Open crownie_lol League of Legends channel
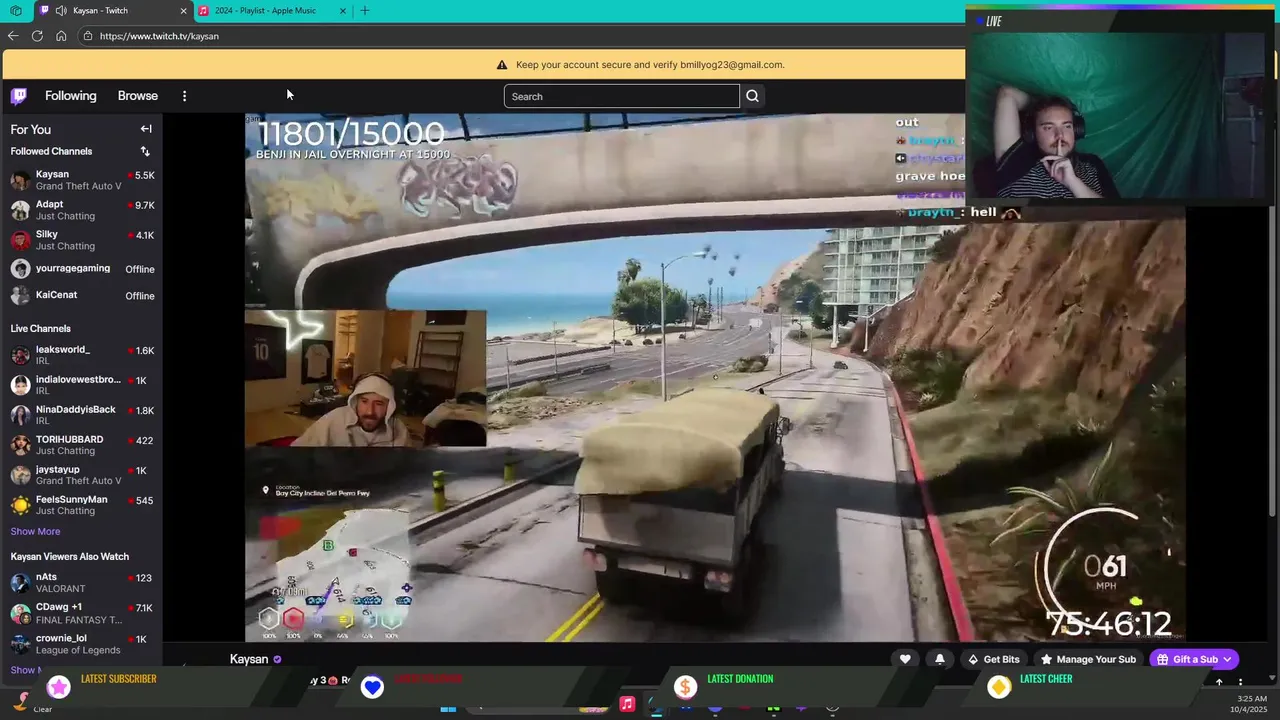Image resolution: width=1280 pixels, height=720 pixels. (82, 643)
